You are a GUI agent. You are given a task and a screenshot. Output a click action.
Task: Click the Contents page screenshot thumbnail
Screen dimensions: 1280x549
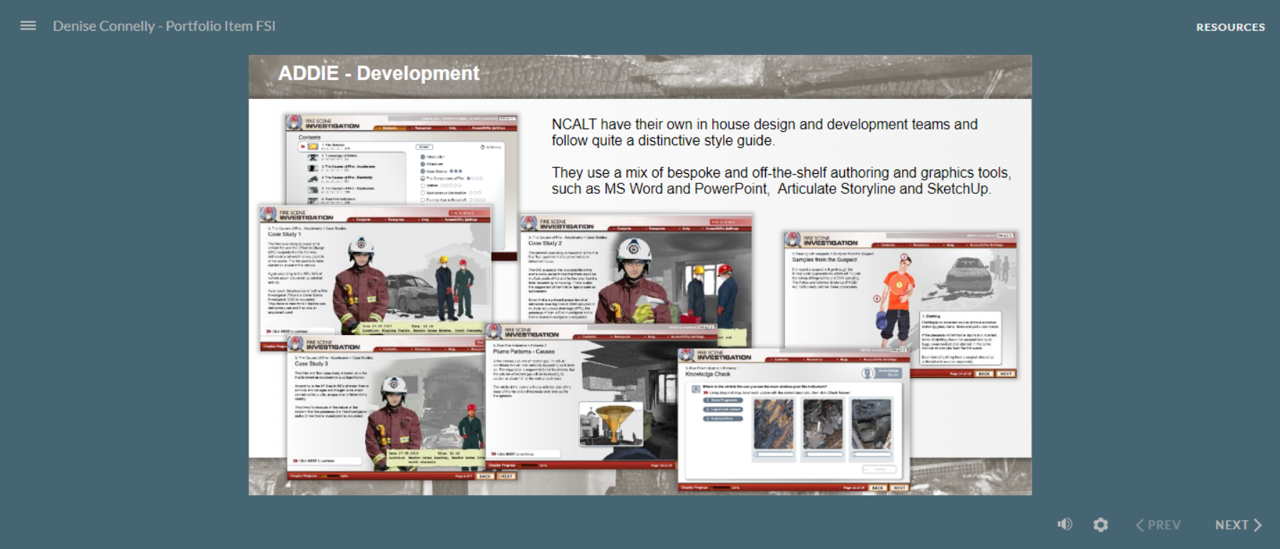point(402,160)
